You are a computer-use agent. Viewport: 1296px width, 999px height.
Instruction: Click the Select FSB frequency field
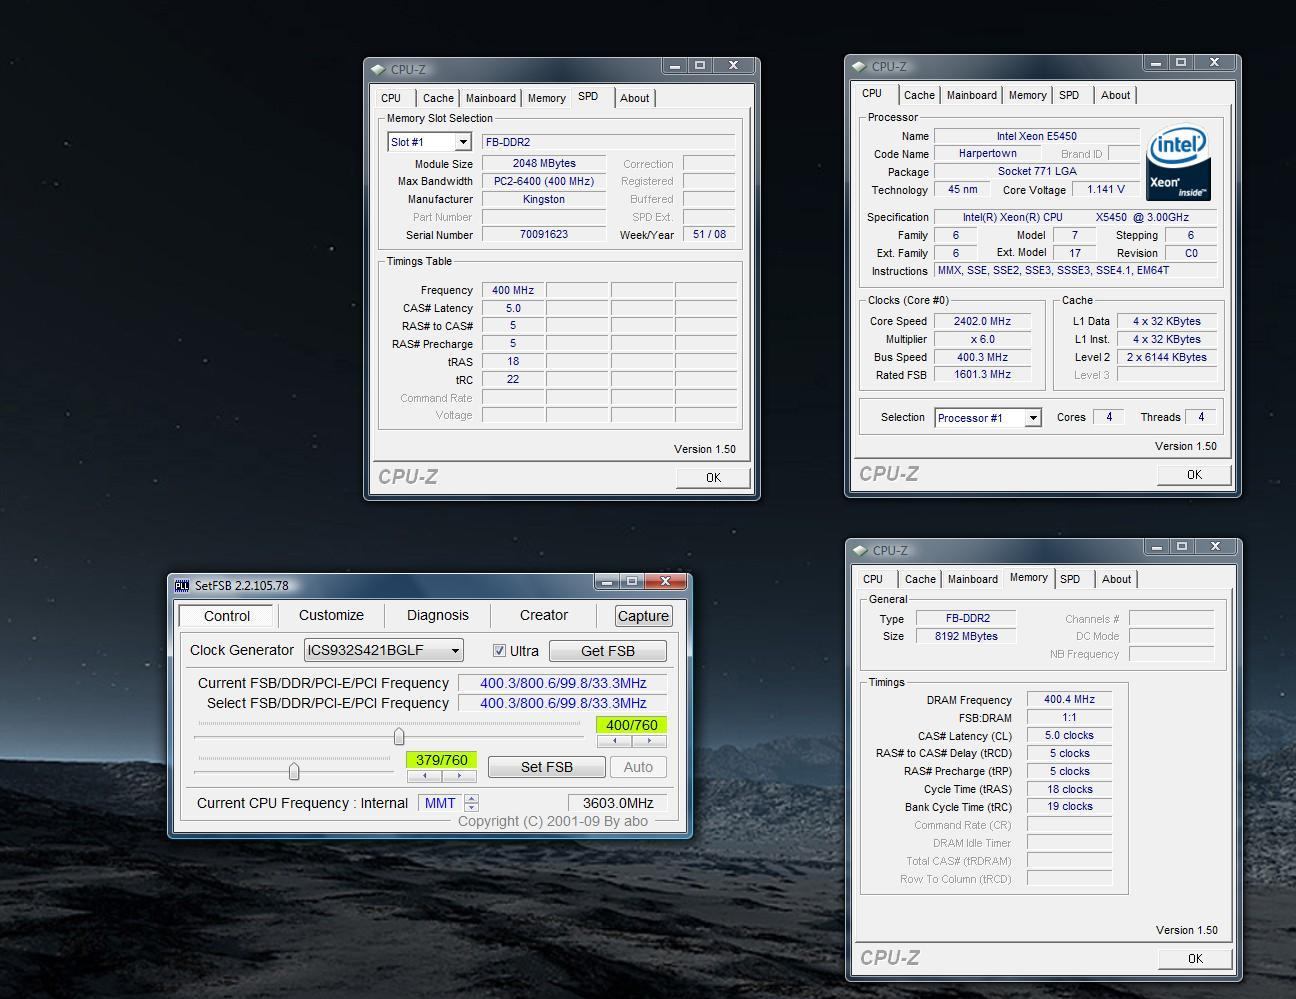(x=563, y=703)
